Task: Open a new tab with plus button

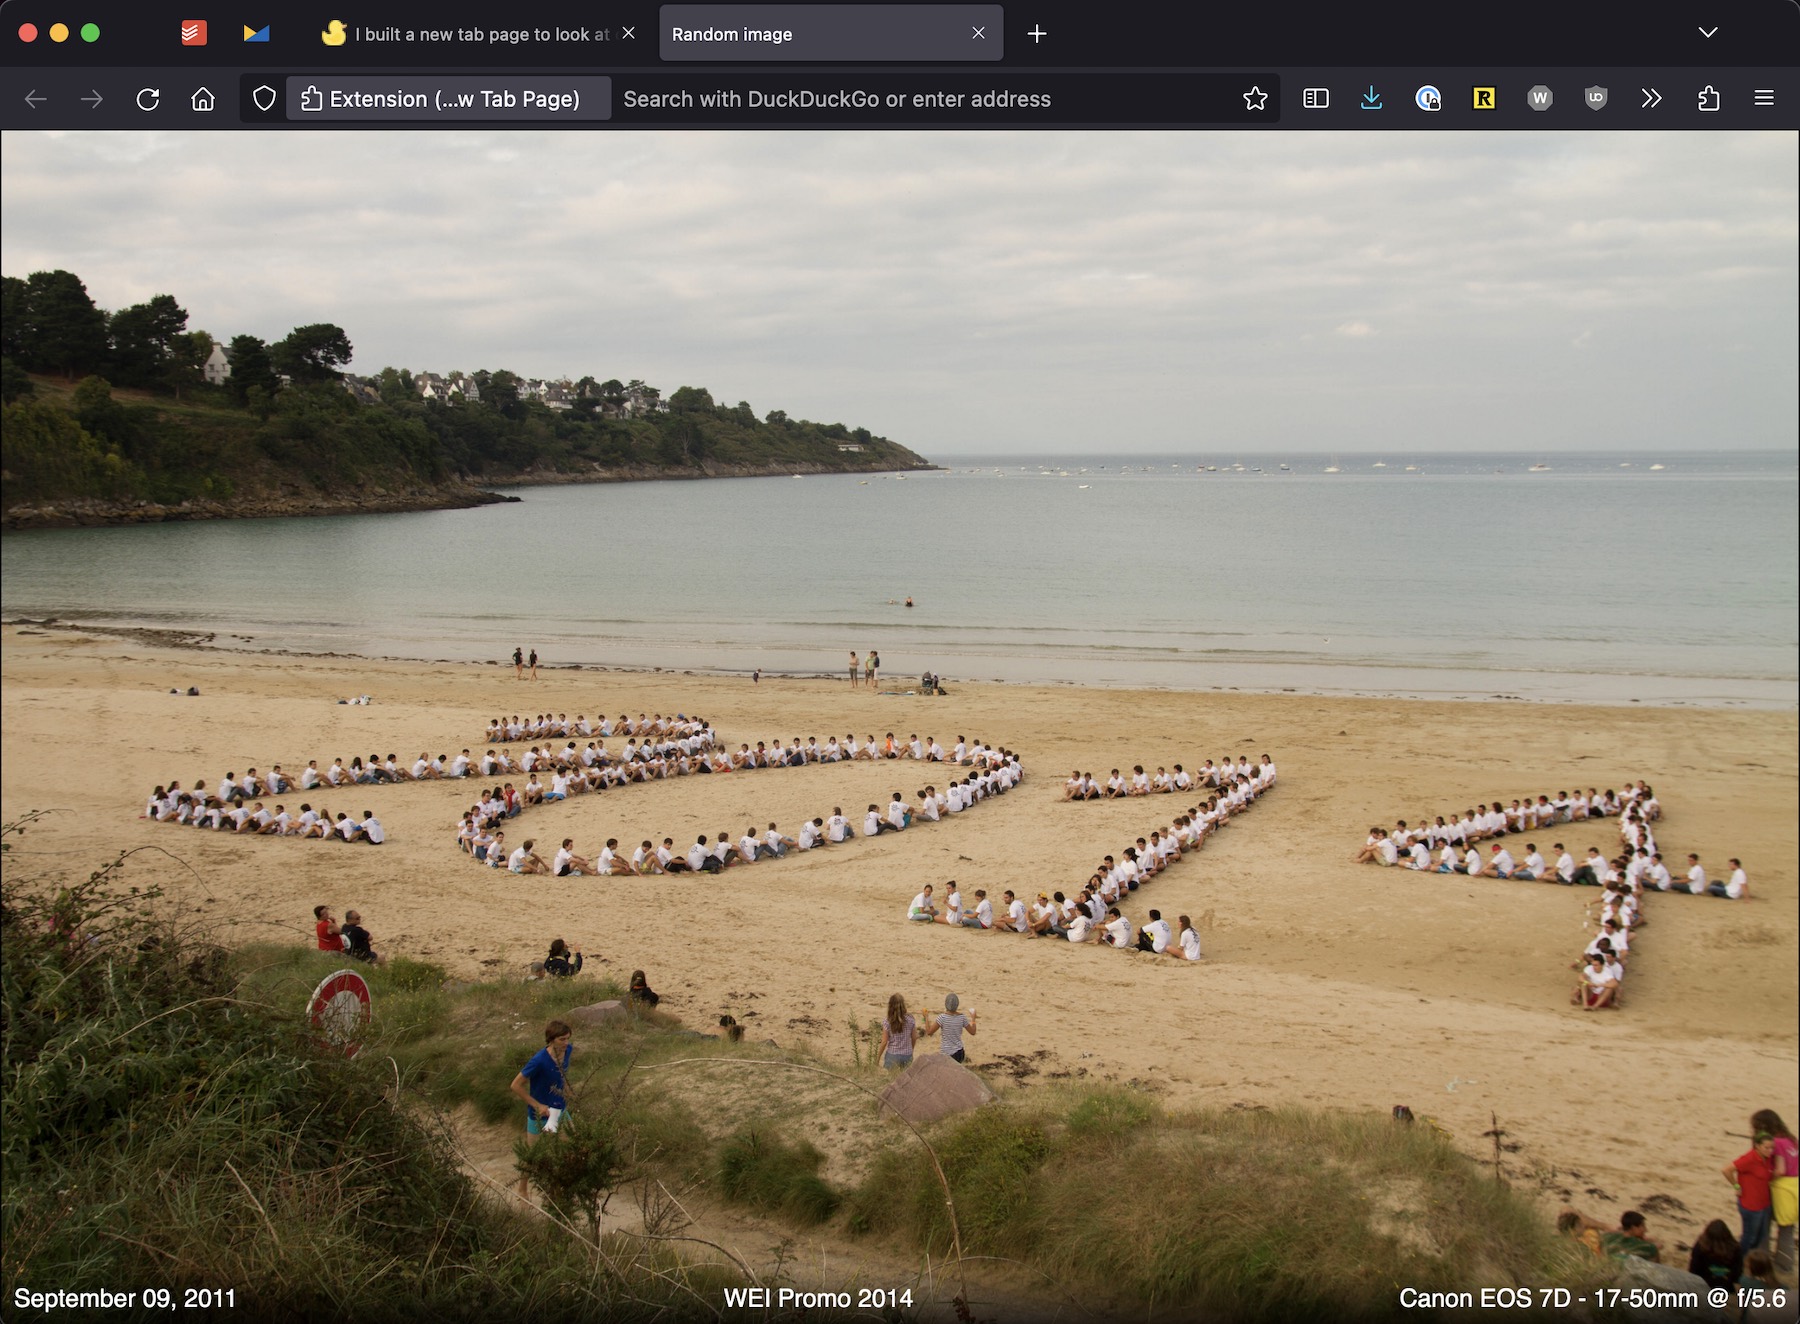Action: 1037,34
